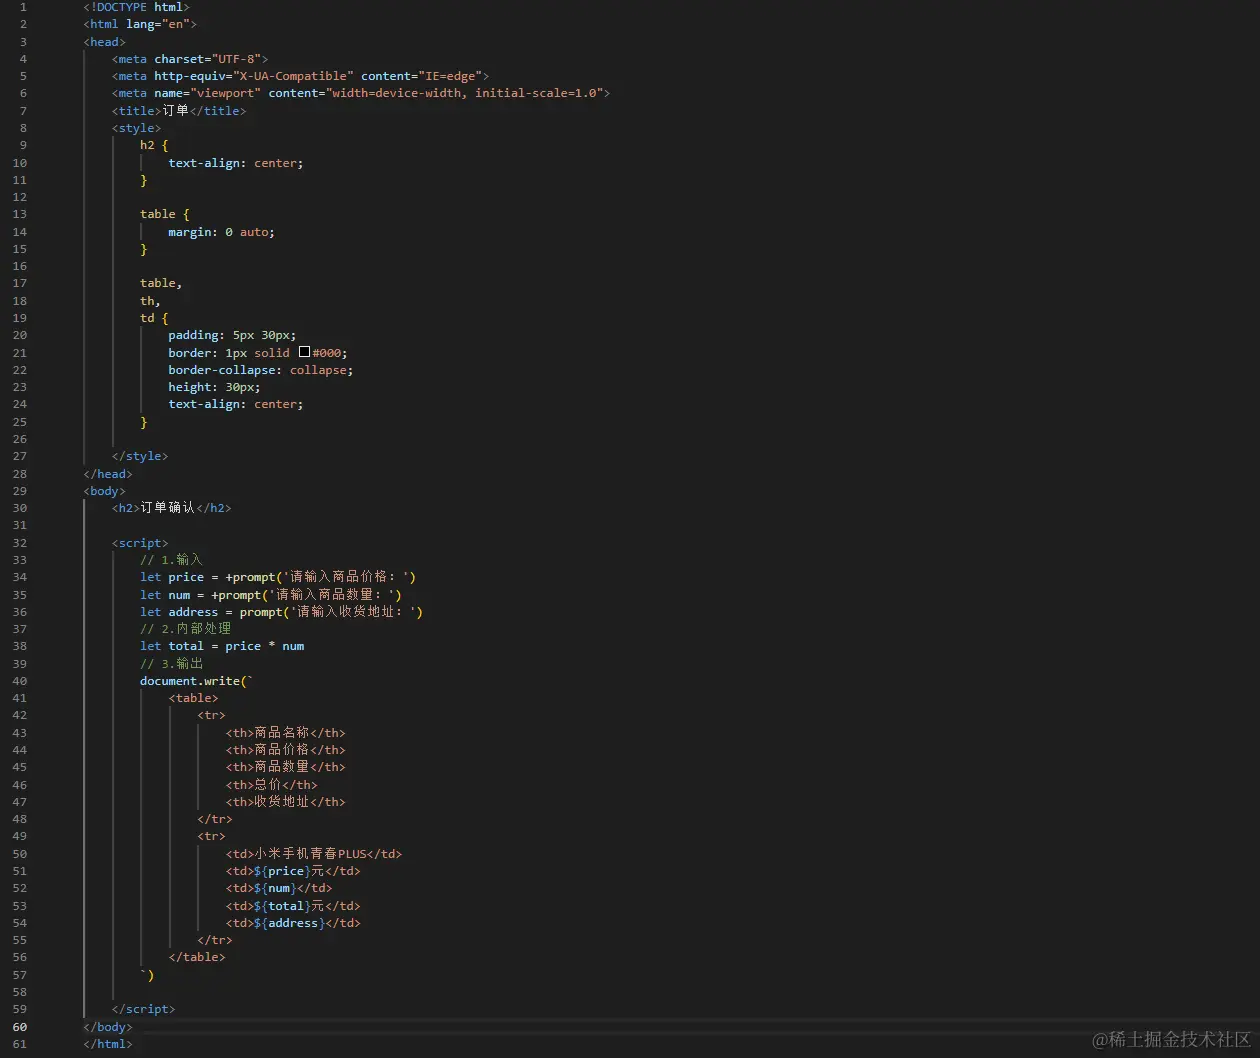Image resolution: width=1260 pixels, height=1058 pixels.
Task: Click the lang="en" attribute
Action: 158,24
